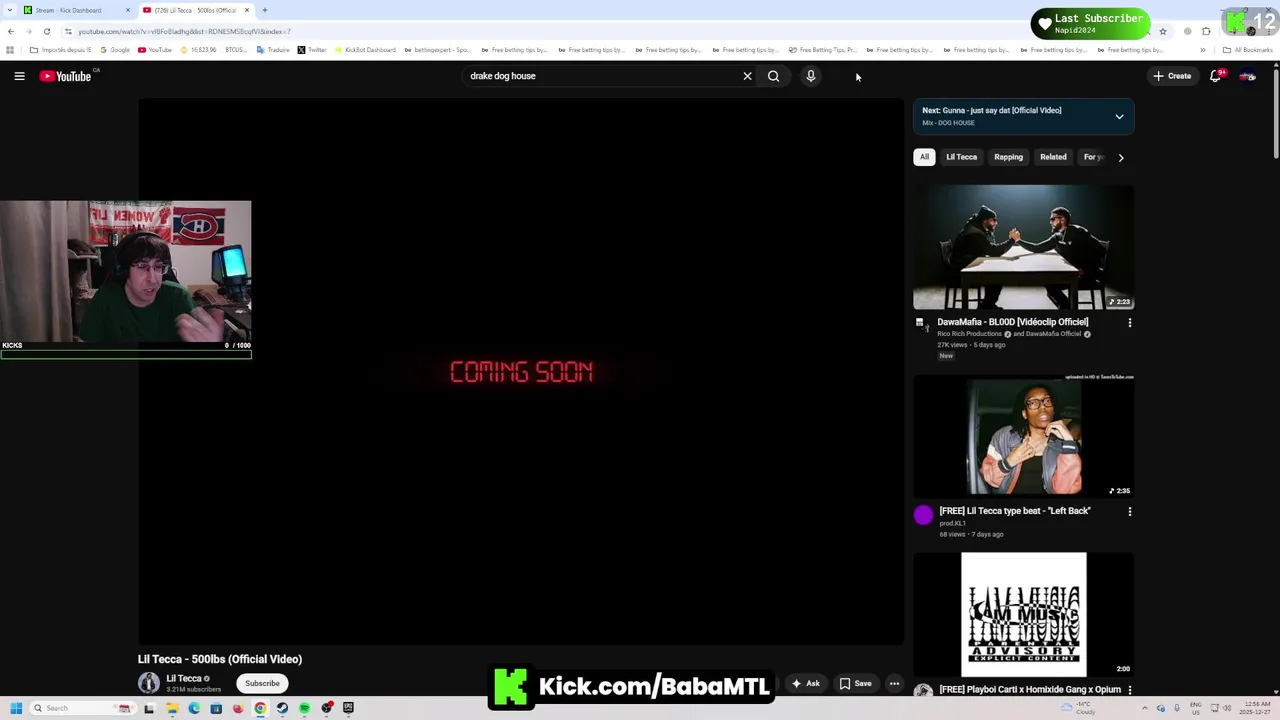The width and height of the screenshot is (1280, 720).
Task: Open taskbar clock and date
Action: (1253, 708)
